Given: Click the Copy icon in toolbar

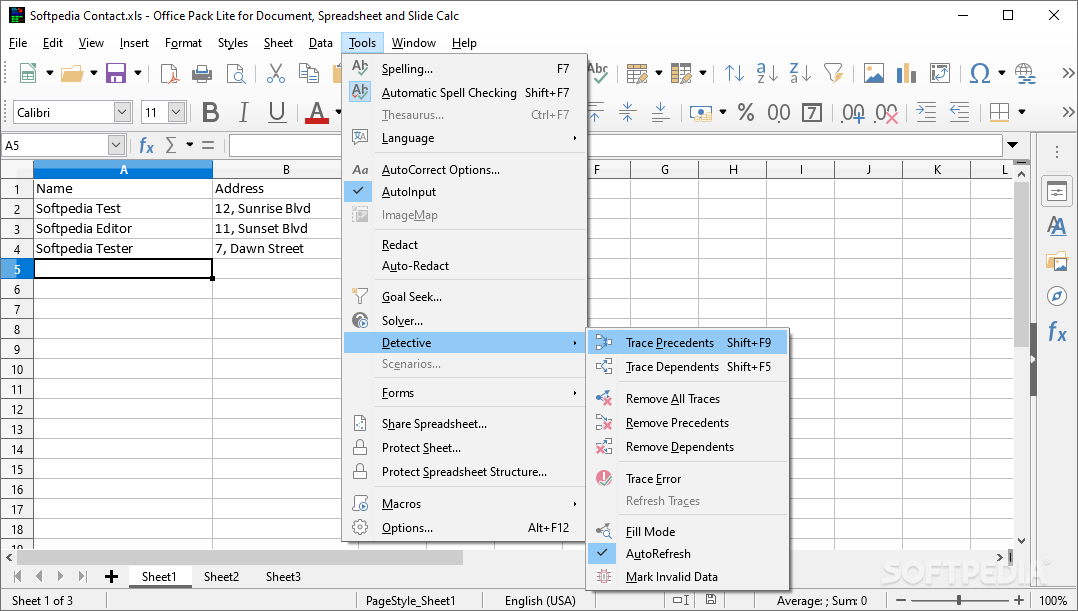Looking at the screenshot, I should [x=309, y=73].
